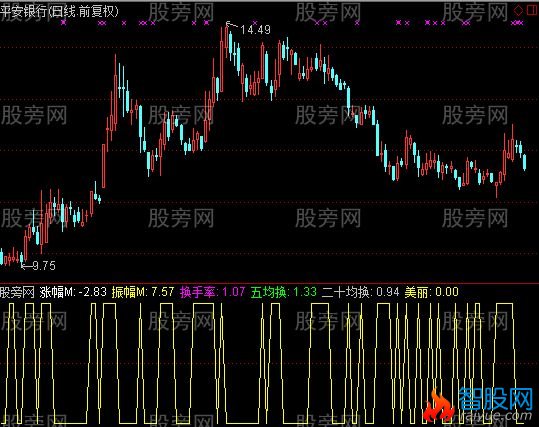Image resolution: width=539 pixels, height=427 pixels.
Task: Click the 涨幅M: -2.83 indicator value
Action: pos(73,292)
